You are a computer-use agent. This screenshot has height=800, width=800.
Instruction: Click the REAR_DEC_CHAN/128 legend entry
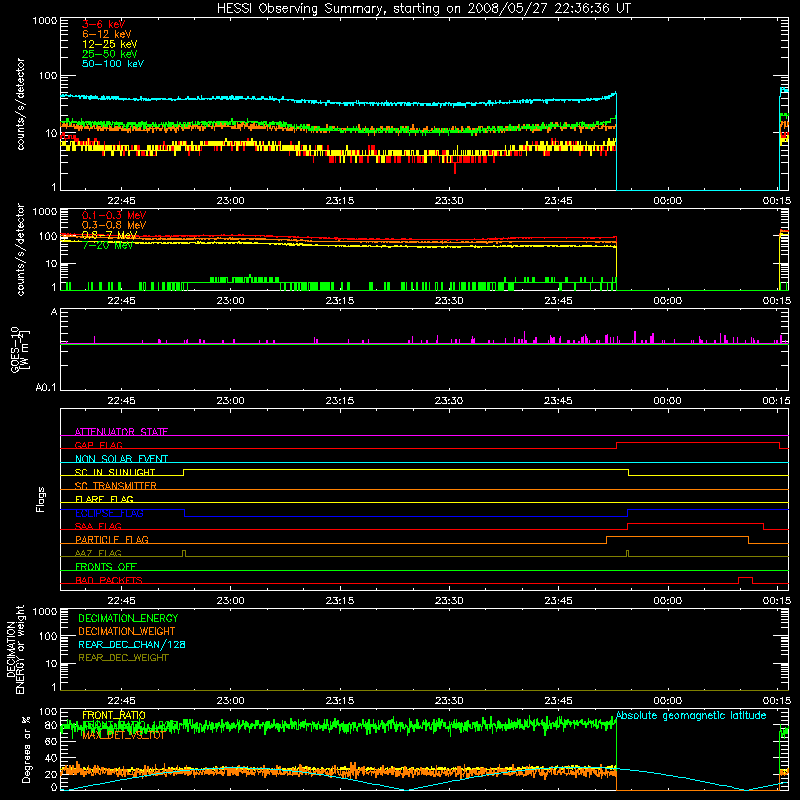click(132, 644)
